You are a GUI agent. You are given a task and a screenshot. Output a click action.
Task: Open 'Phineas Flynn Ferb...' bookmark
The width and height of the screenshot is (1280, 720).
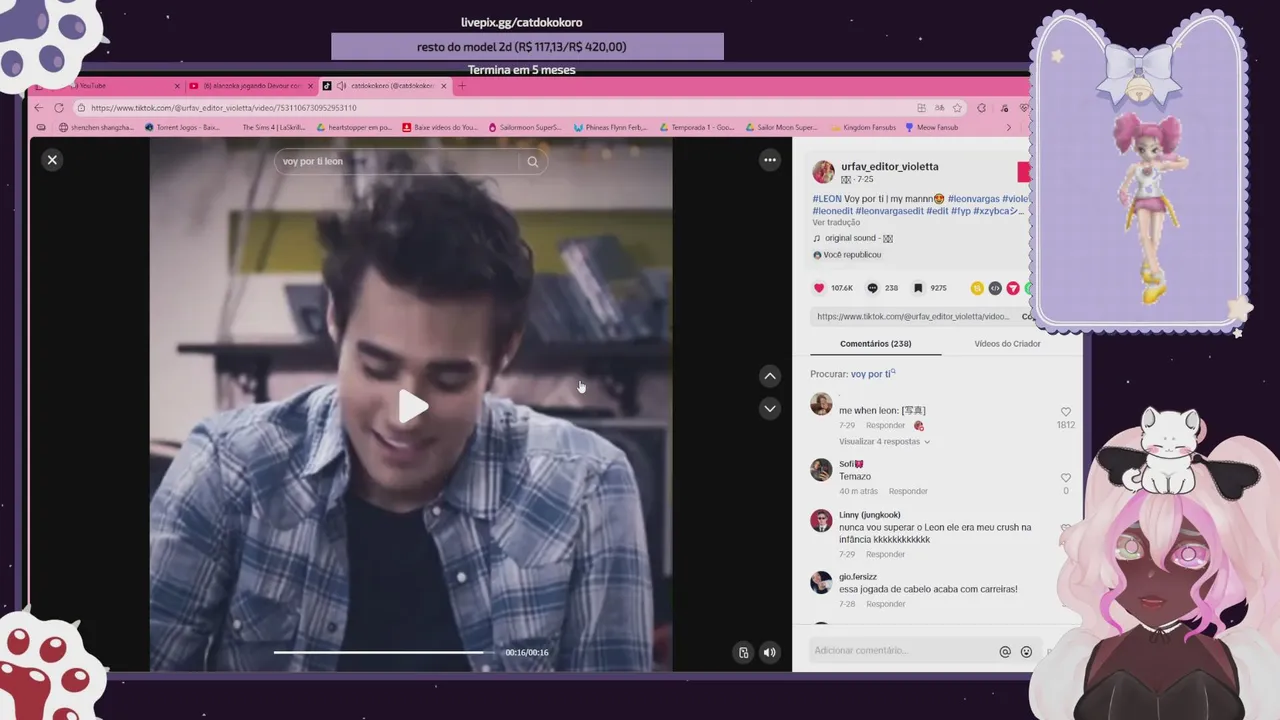[x=611, y=127]
